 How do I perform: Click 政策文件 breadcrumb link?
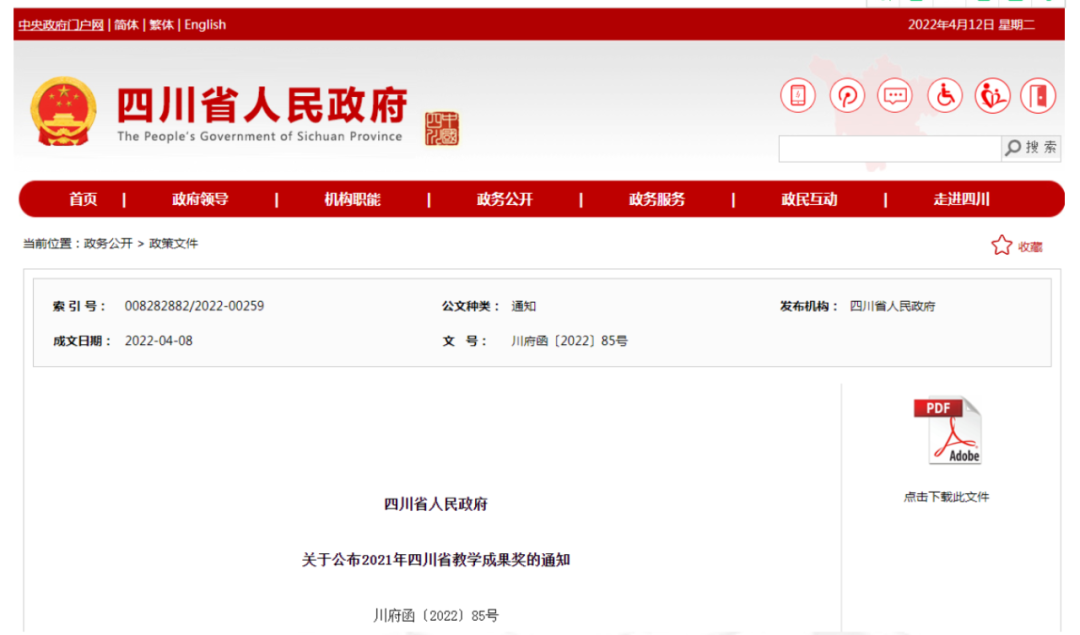(x=174, y=243)
